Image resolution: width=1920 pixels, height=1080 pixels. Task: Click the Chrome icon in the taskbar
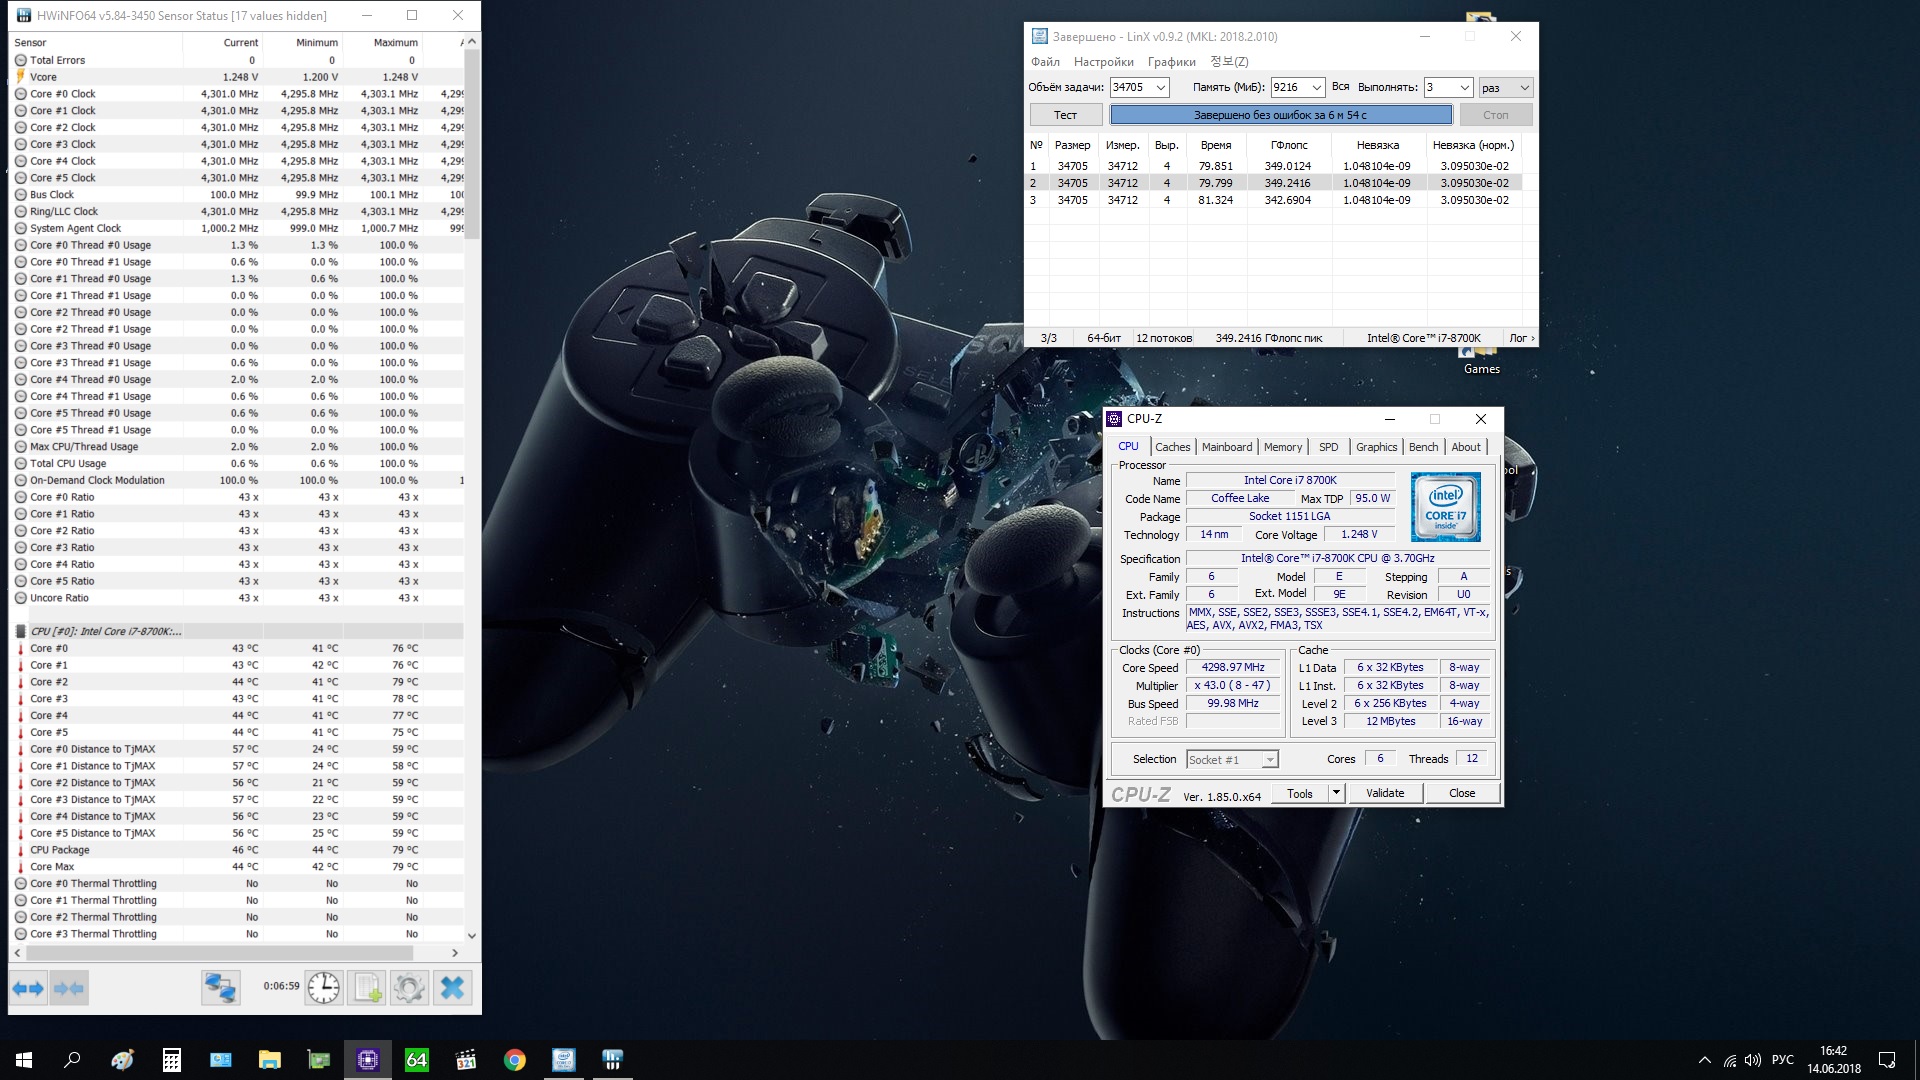point(515,1060)
